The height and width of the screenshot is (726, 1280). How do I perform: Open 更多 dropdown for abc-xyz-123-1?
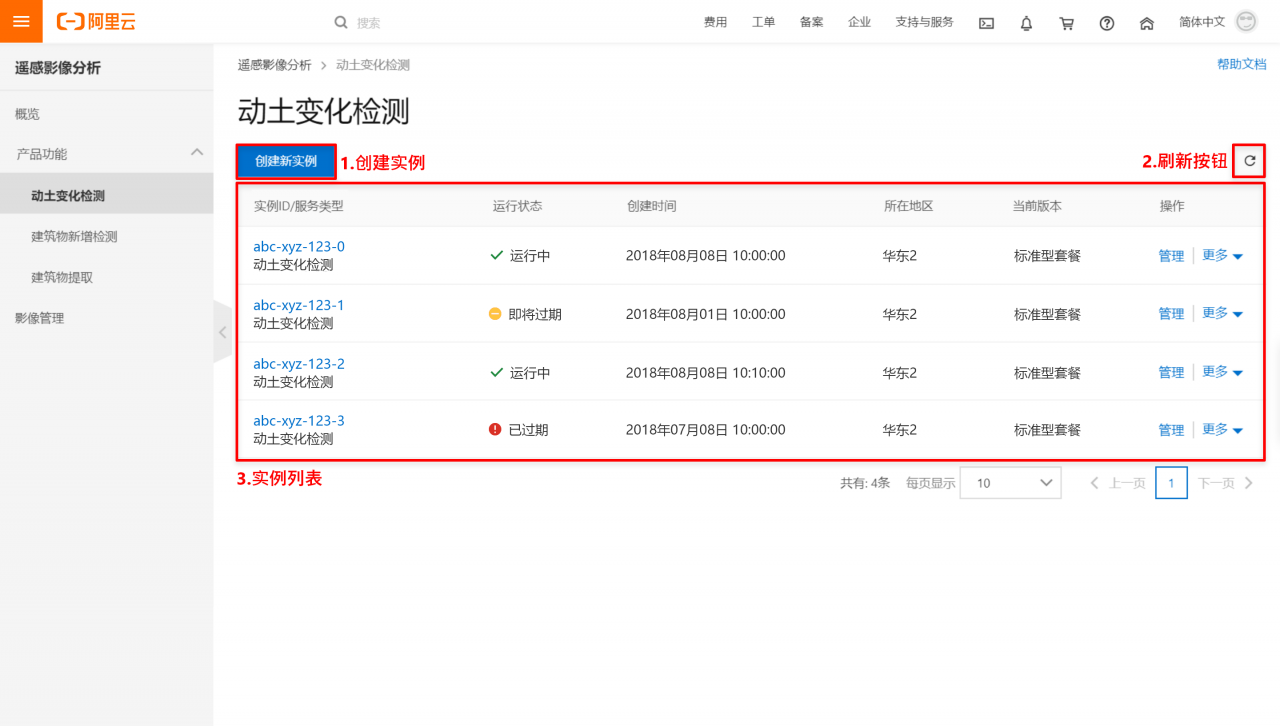click(1222, 313)
